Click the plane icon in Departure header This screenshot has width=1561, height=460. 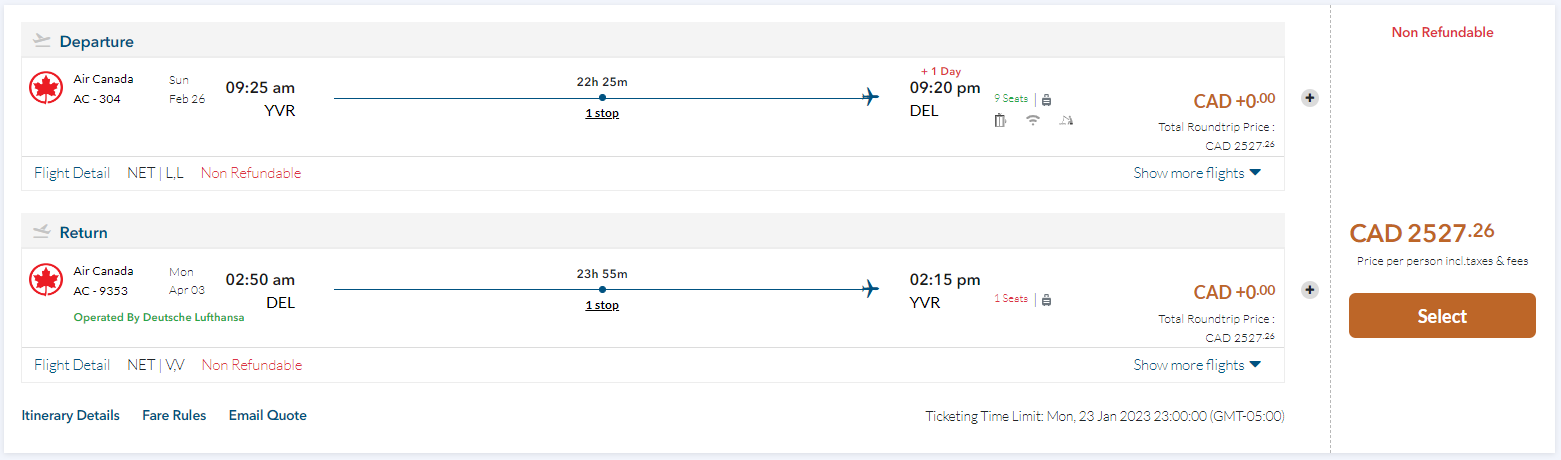(x=41, y=41)
